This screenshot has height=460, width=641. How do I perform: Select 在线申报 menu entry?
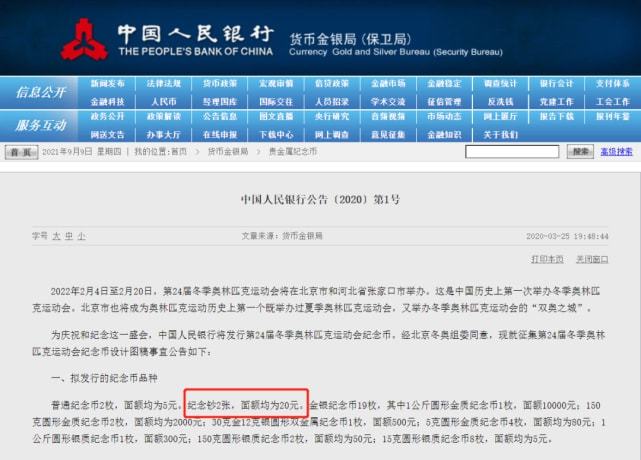(220, 135)
